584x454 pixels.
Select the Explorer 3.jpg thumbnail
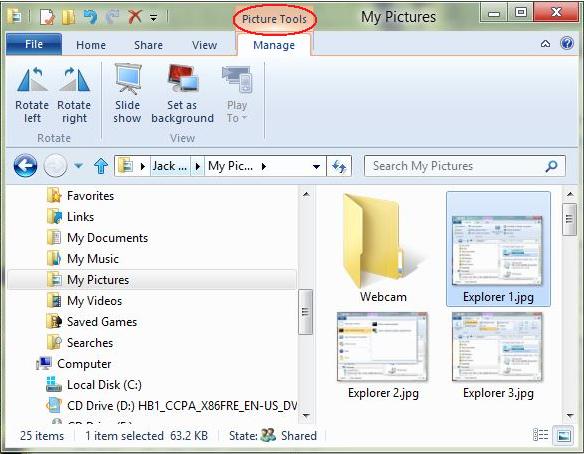pos(498,356)
